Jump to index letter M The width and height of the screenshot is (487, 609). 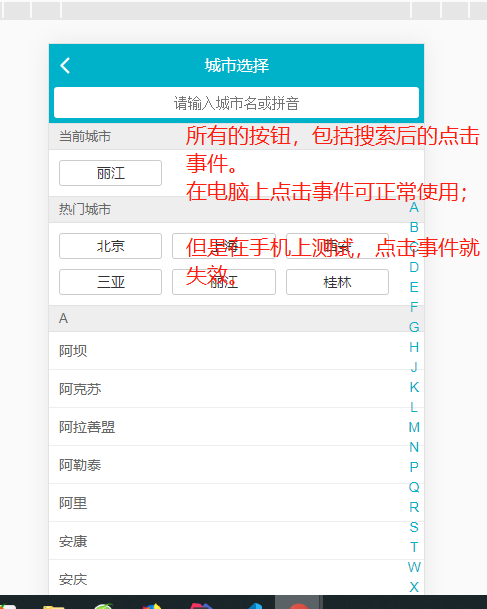pyautogui.click(x=414, y=427)
